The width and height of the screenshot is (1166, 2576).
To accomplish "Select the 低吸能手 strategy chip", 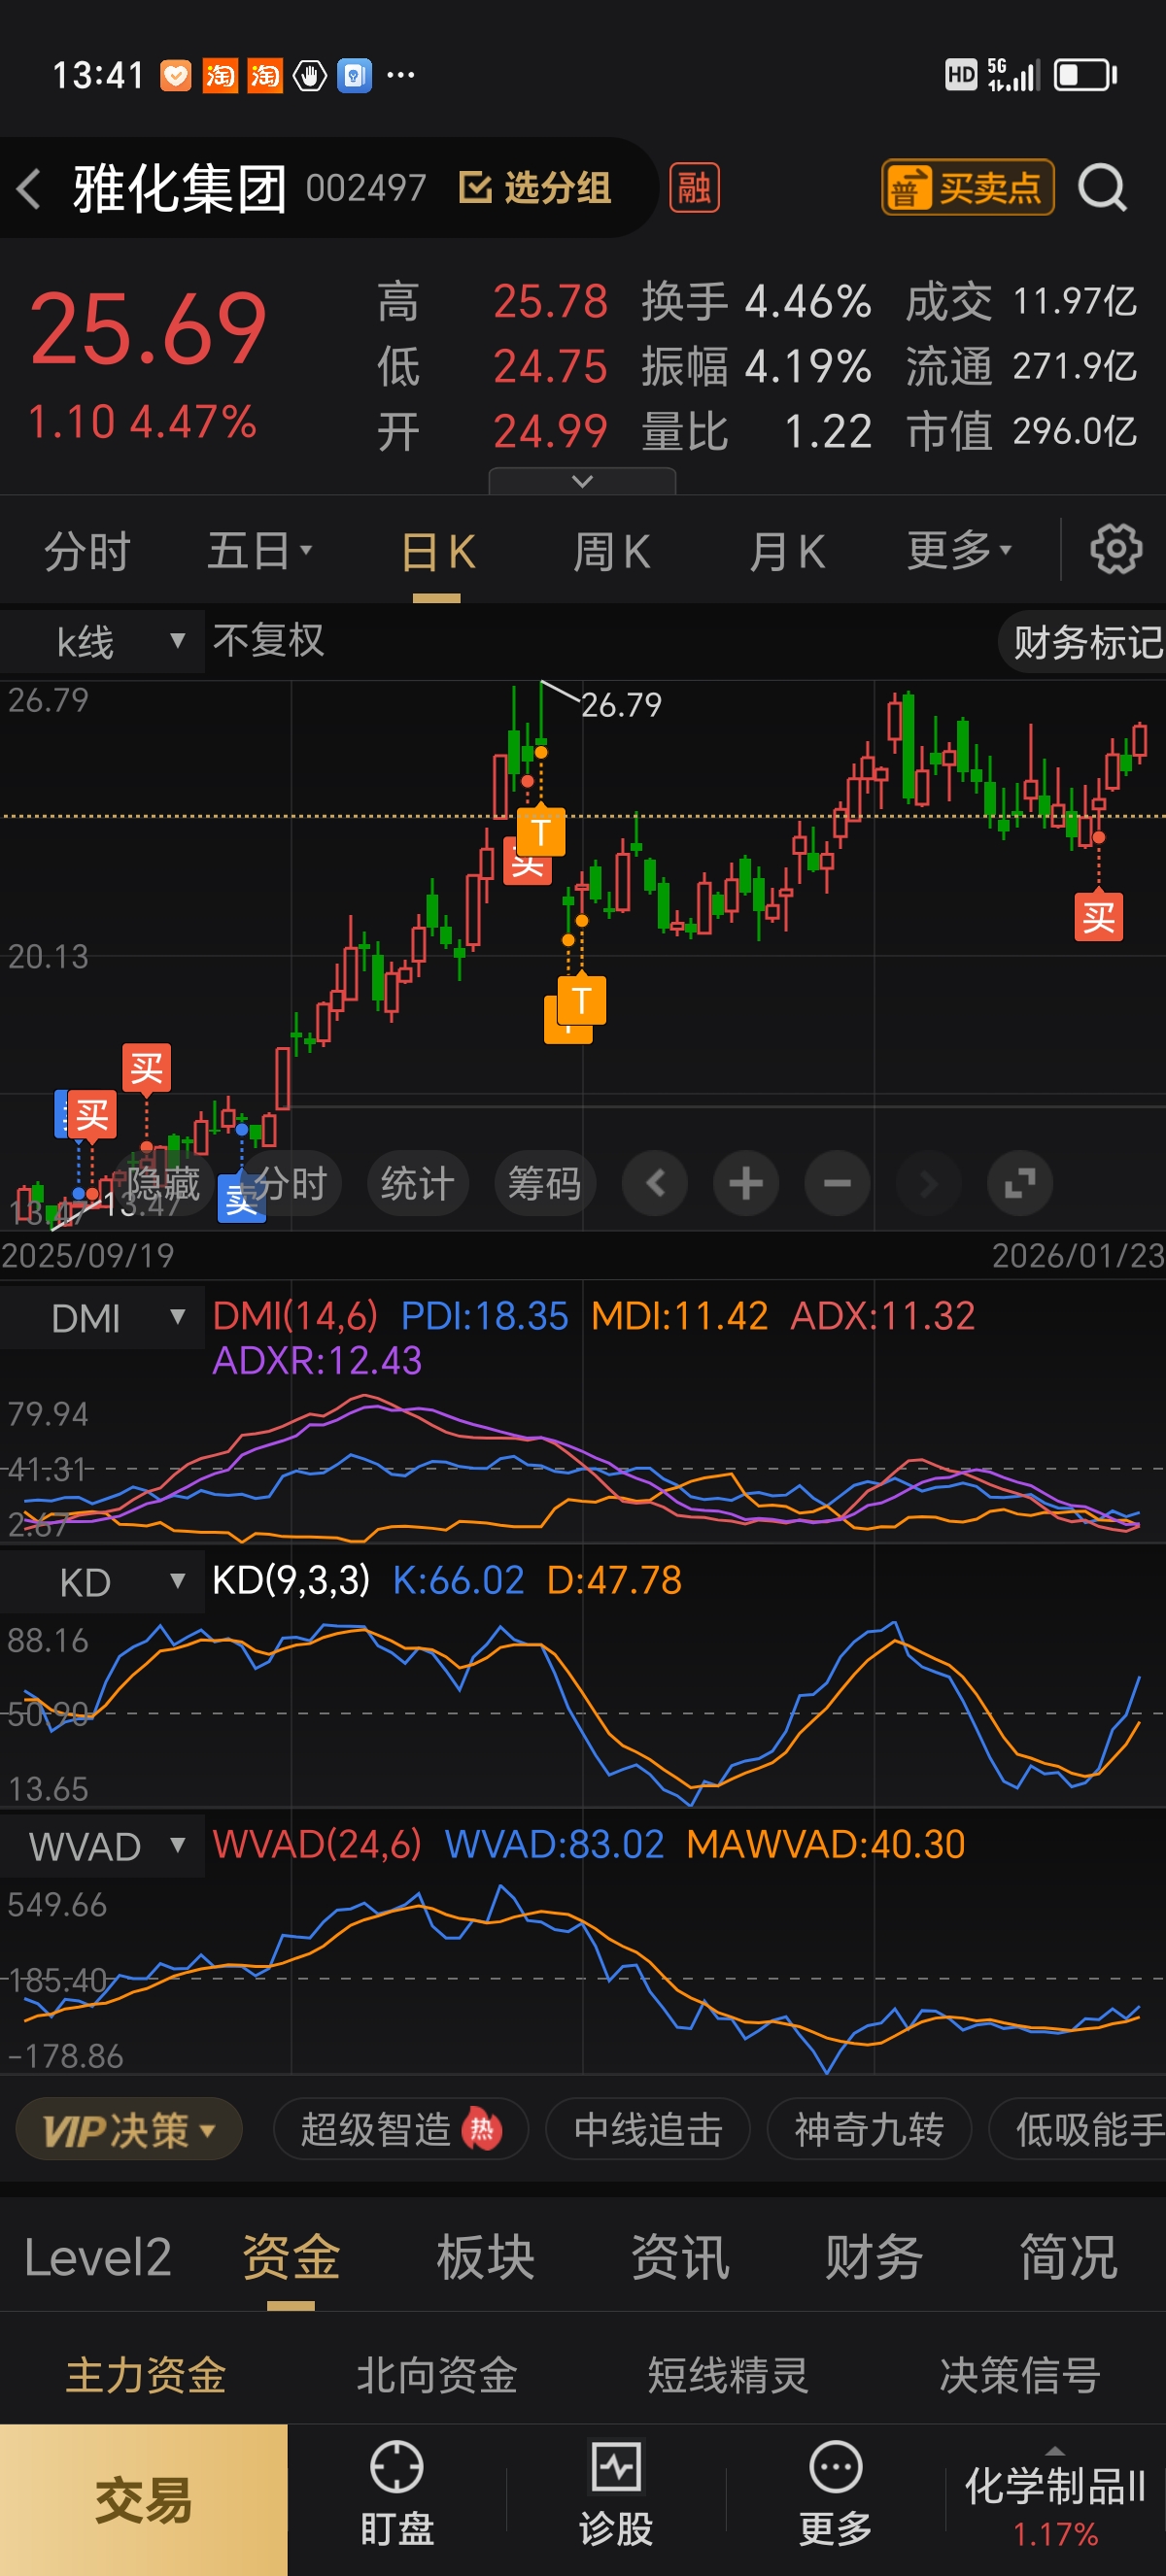I will coord(1078,2130).
